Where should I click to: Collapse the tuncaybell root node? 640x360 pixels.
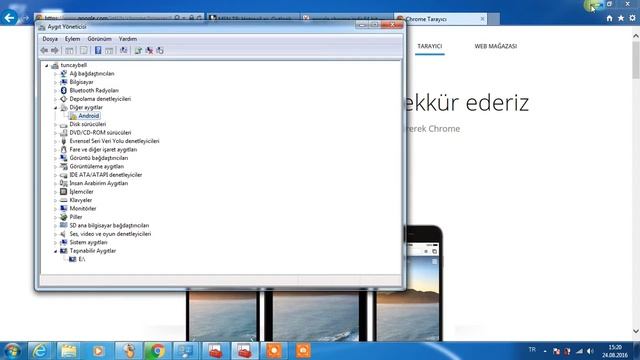[47, 65]
